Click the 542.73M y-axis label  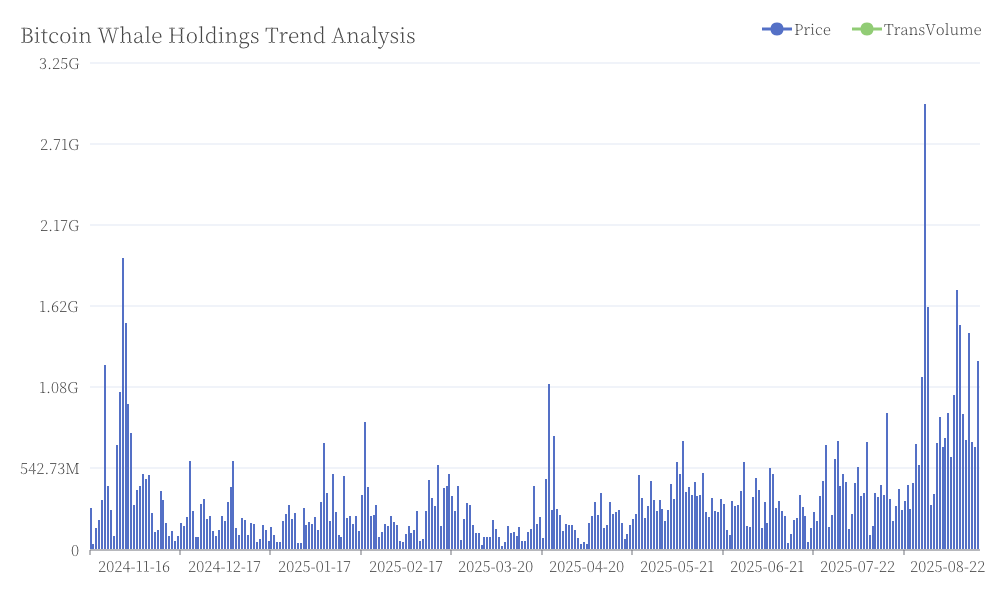50,469
